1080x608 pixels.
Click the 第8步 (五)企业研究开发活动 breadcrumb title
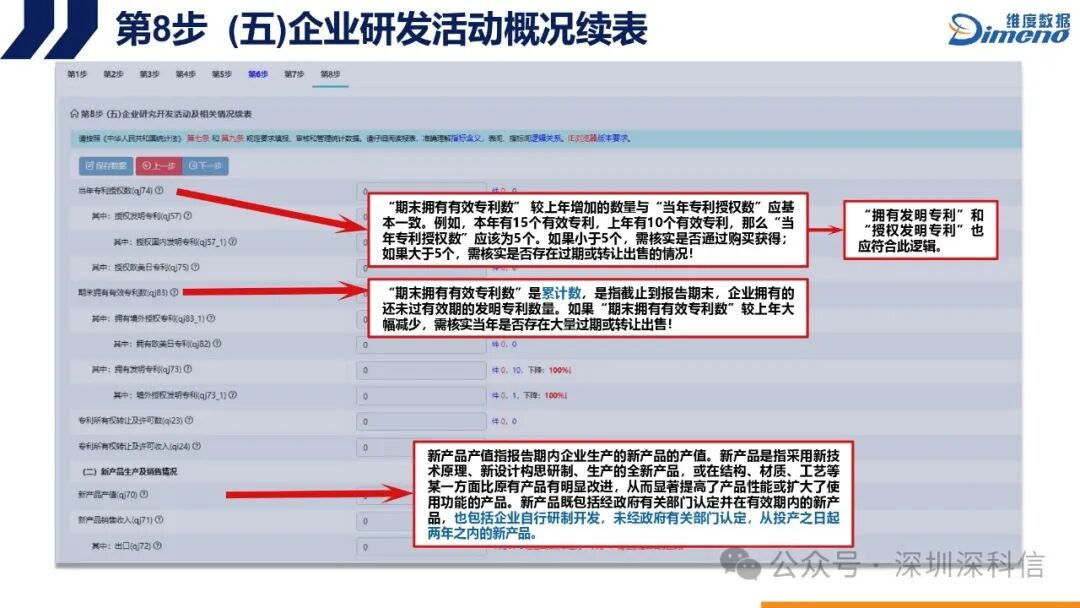166,114
